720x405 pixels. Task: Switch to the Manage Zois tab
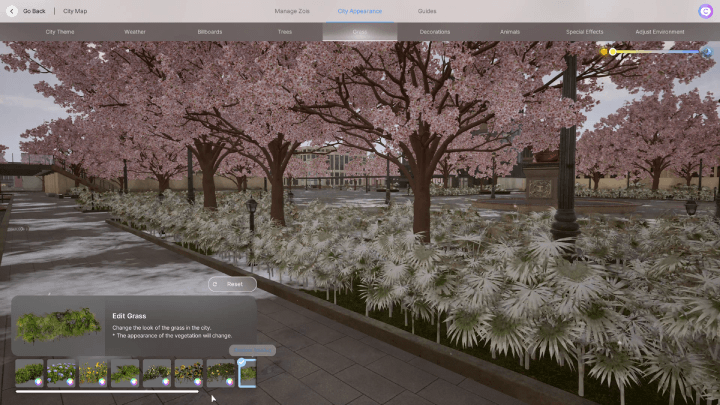click(x=292, y=11)
